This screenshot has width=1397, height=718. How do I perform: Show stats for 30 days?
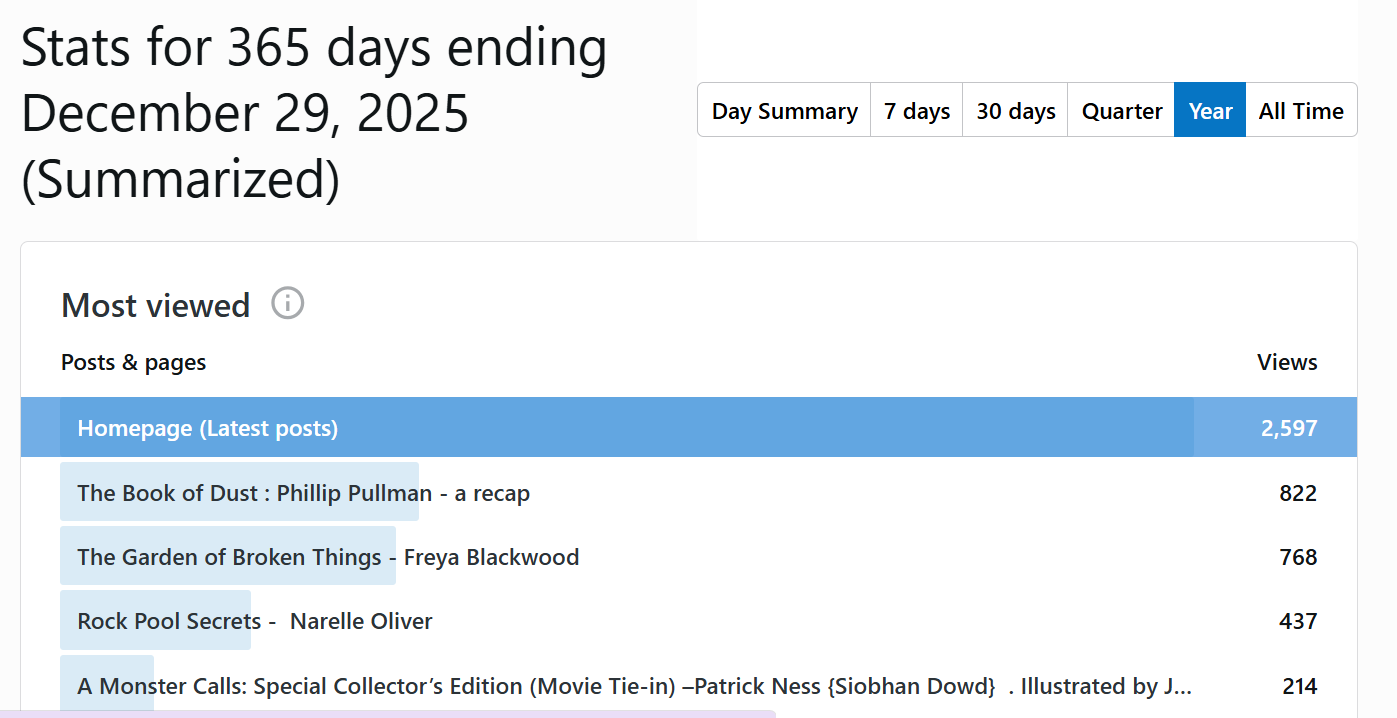(1015, 111)
